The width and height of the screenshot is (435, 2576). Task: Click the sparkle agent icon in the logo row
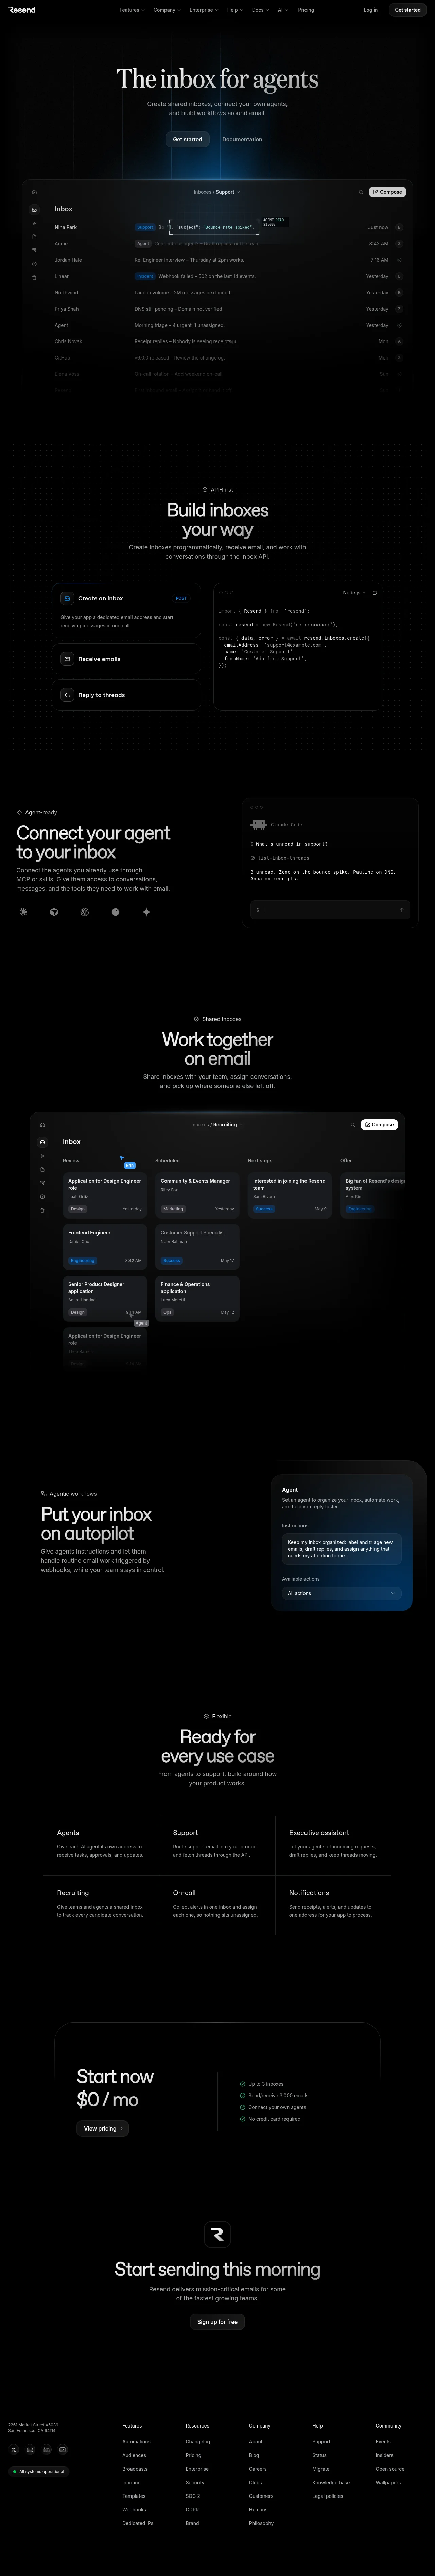pyautogui.click(x=146, y=912)
